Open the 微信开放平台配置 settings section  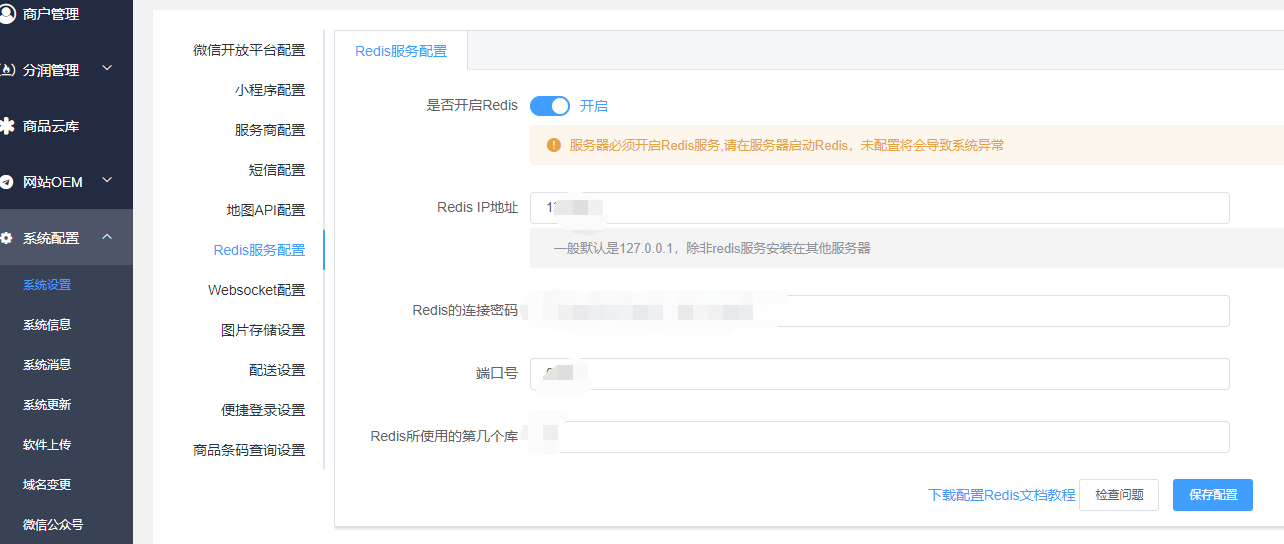click(249, 50)
